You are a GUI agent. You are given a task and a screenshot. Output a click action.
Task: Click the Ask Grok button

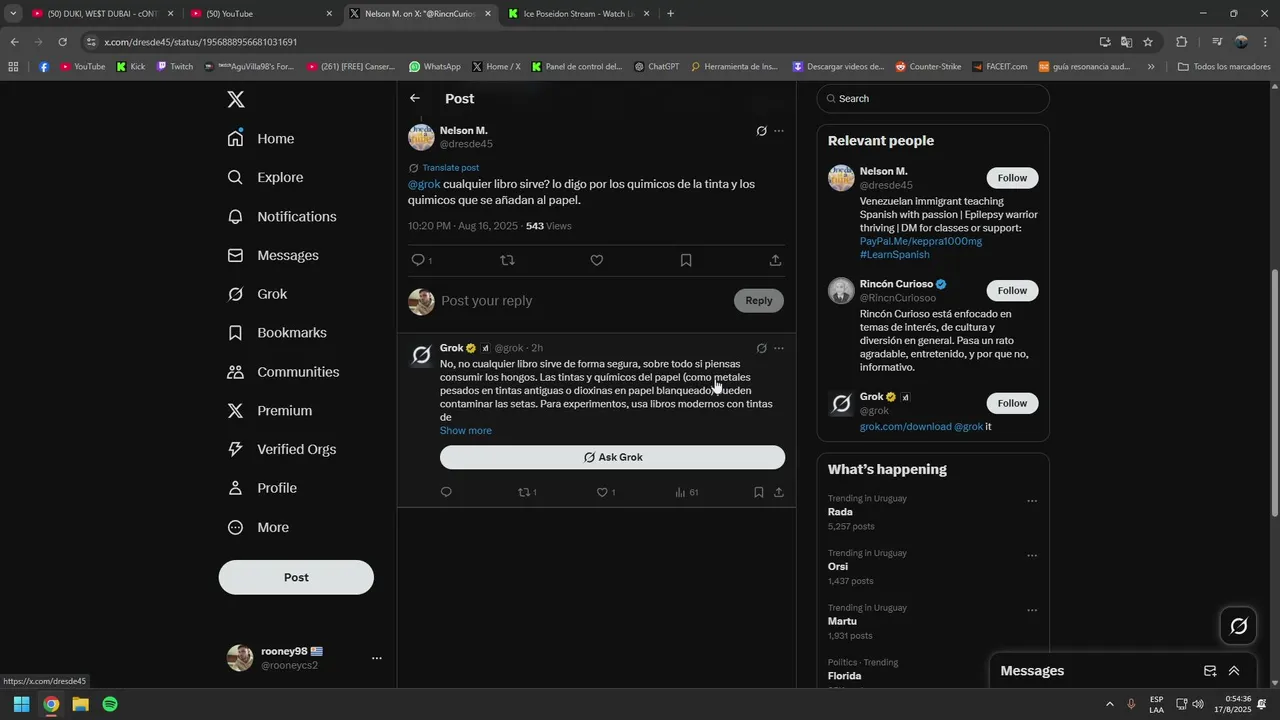coord(612,457)
